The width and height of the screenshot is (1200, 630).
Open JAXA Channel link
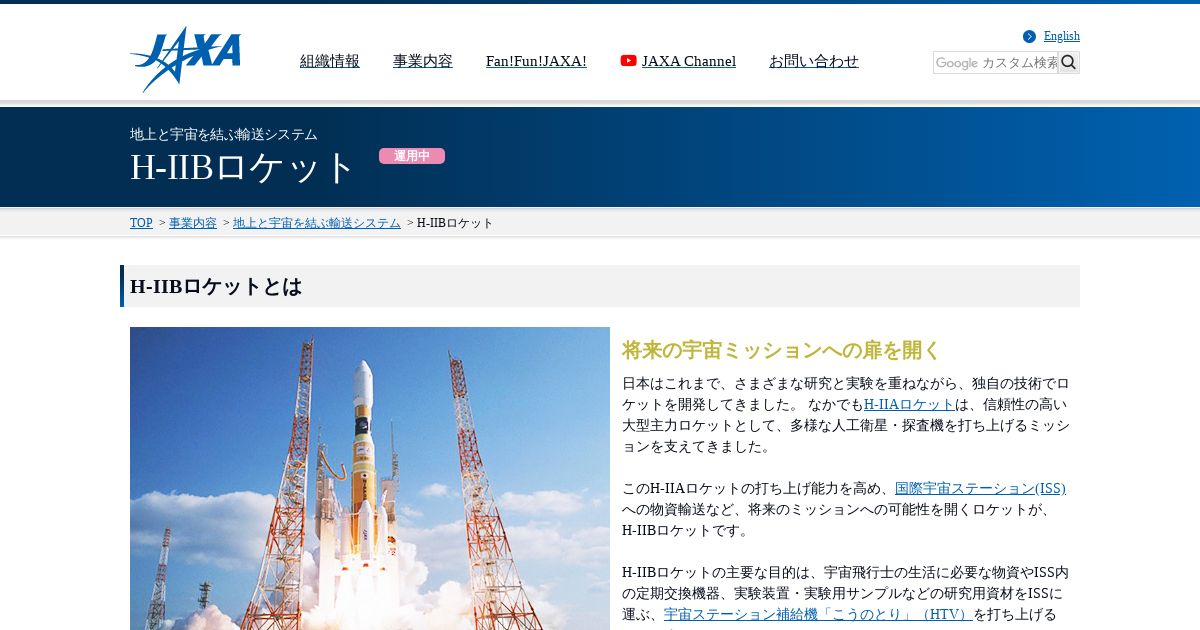[689, 61]
